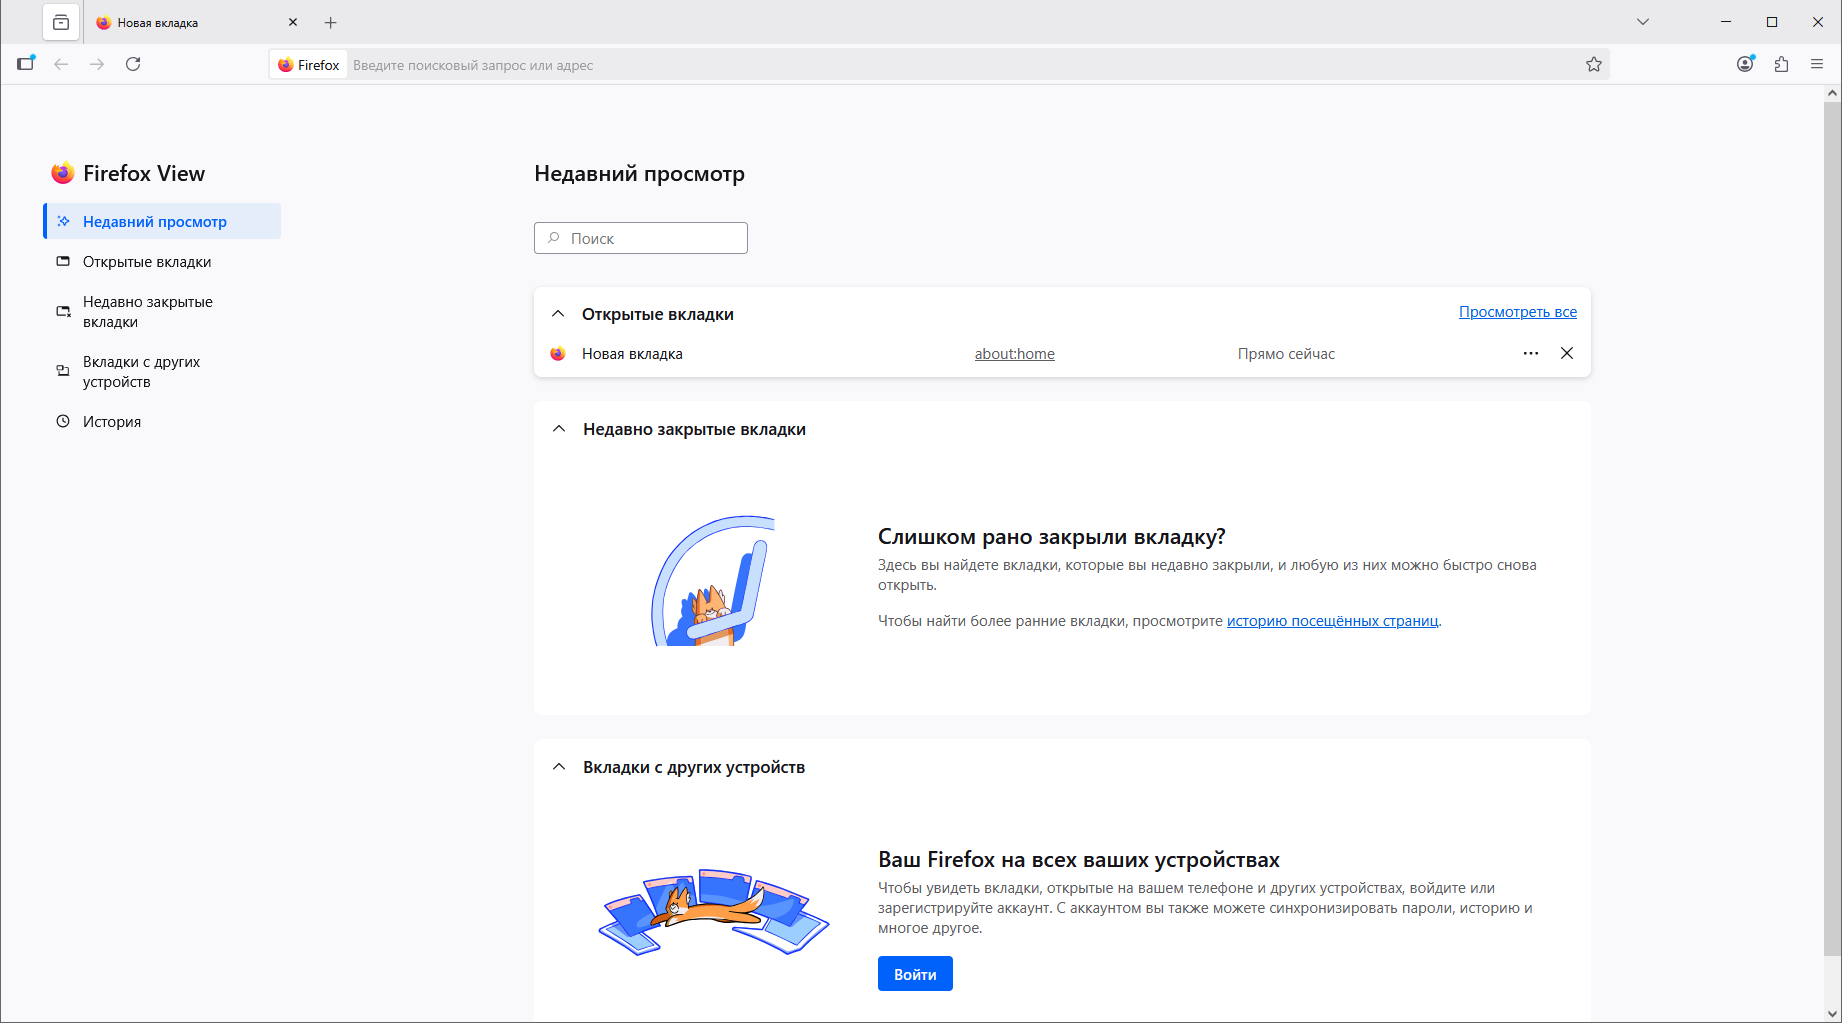The width and height of the screenshot is (1842, 1023).
Task: Click the laptop fox illustration
Action: tap(713, 580)
